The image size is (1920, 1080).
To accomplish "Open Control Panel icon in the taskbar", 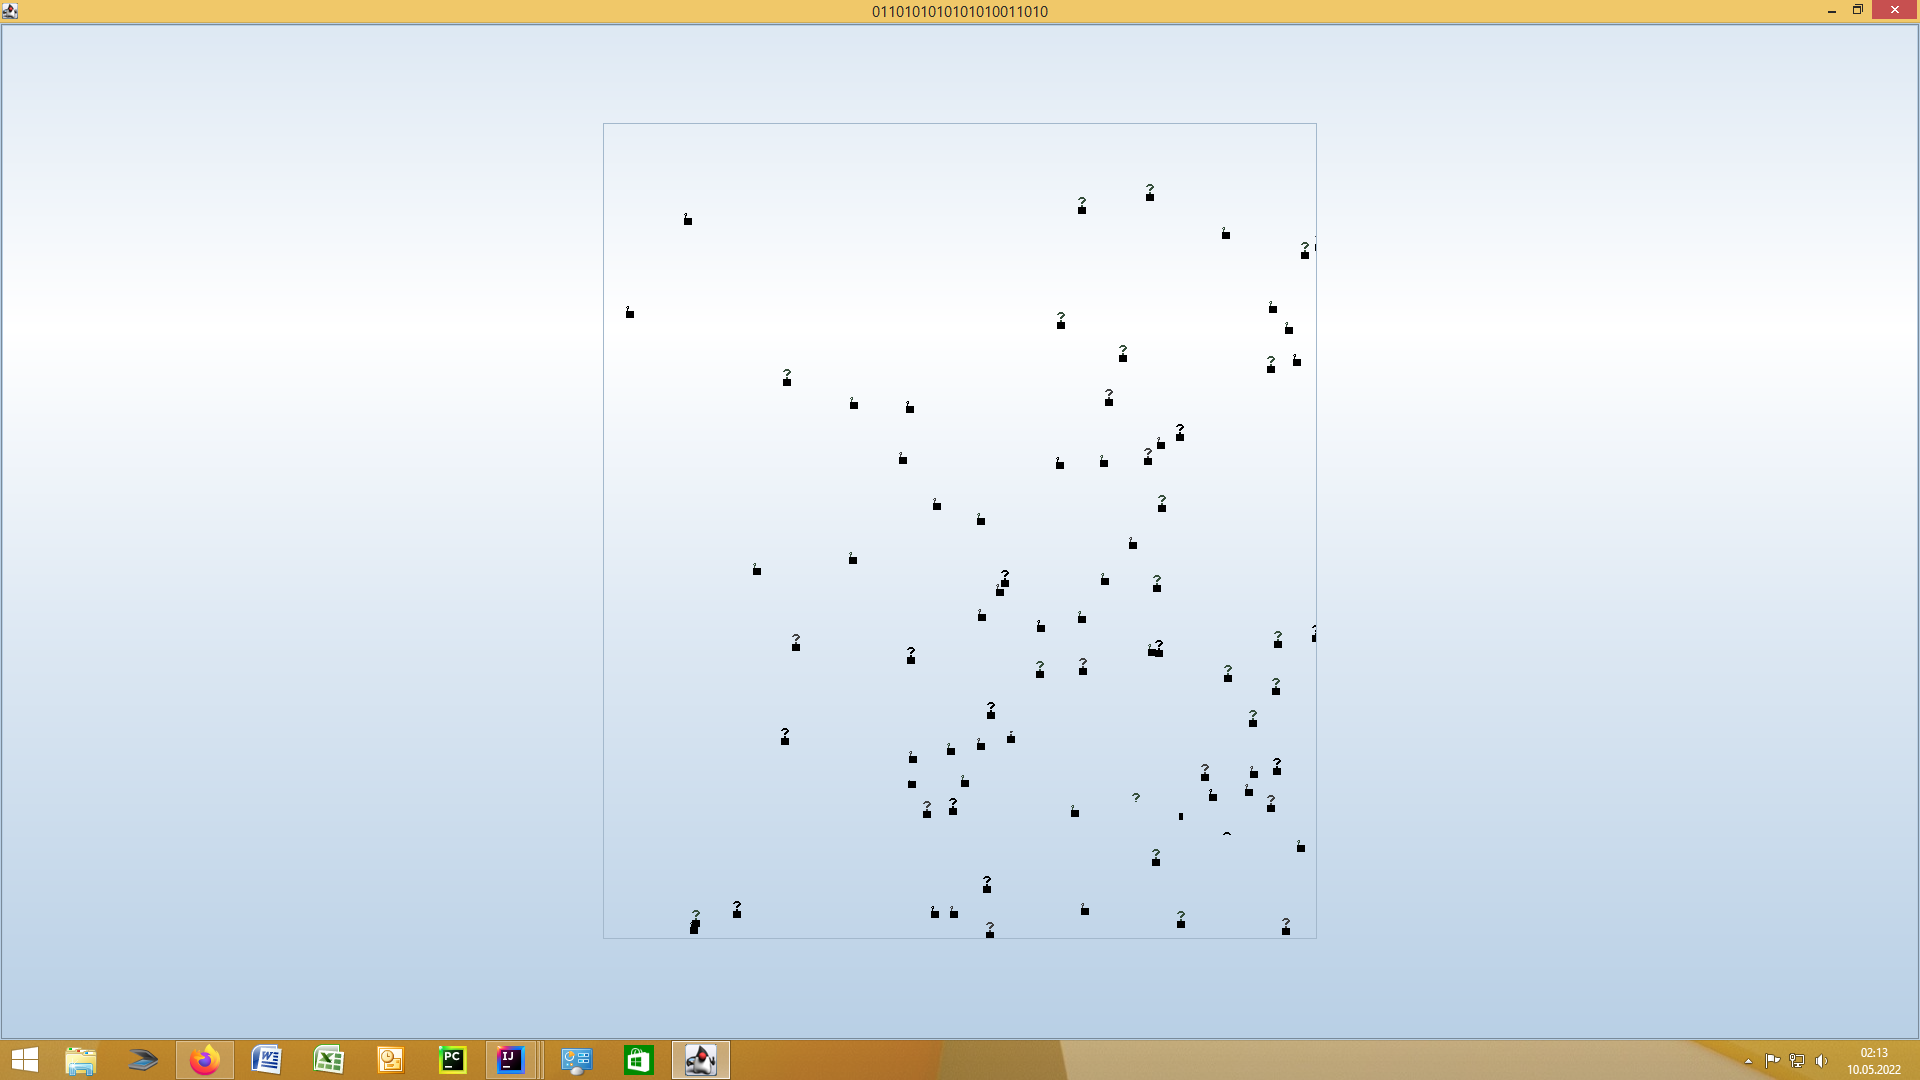I will (577, 1060).
